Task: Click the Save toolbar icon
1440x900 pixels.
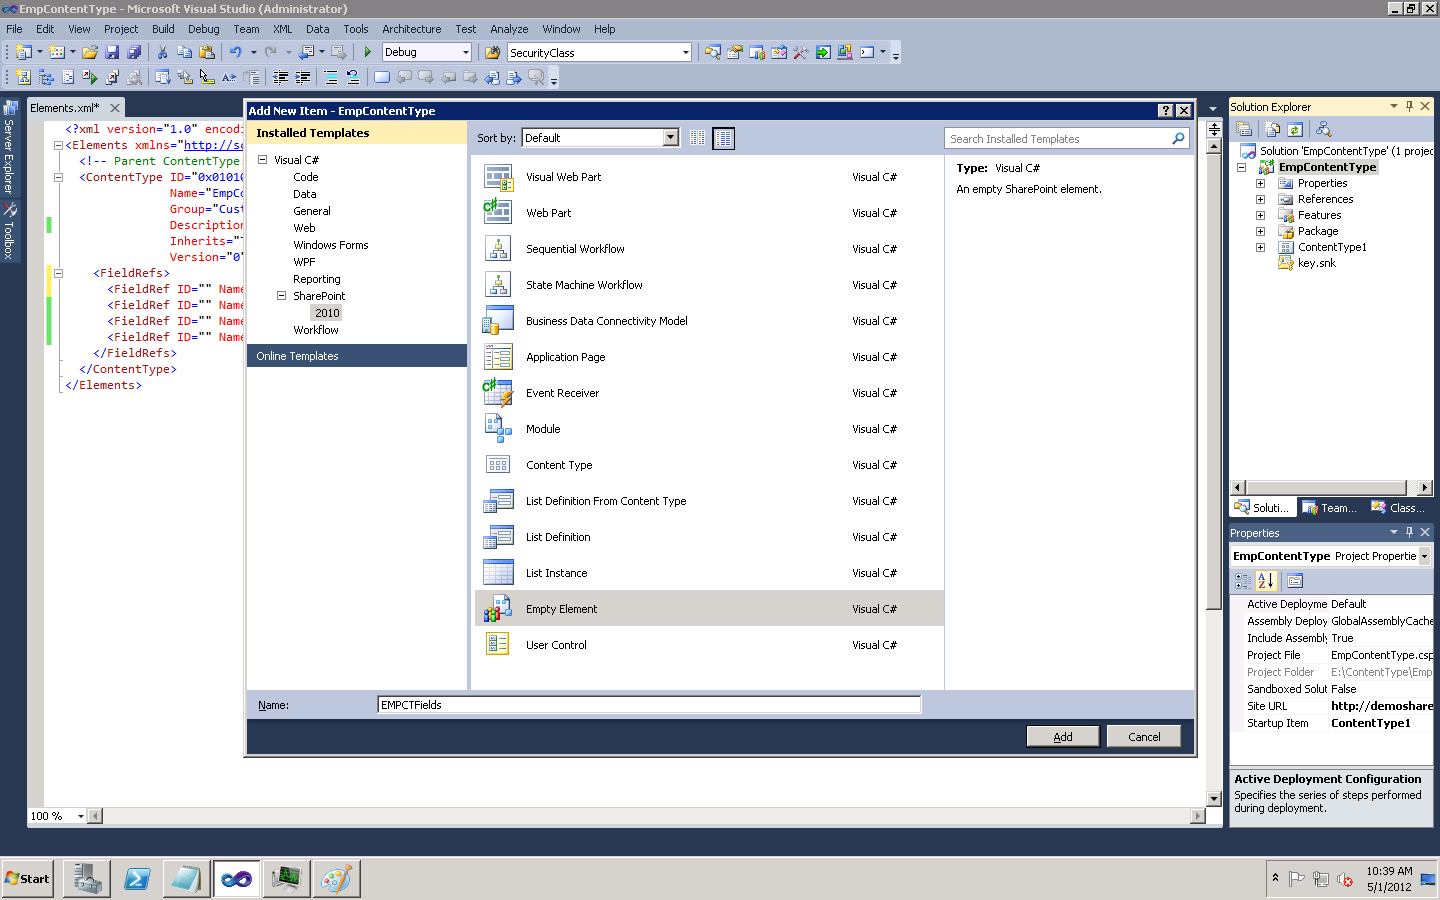Action: pos(112,52)
